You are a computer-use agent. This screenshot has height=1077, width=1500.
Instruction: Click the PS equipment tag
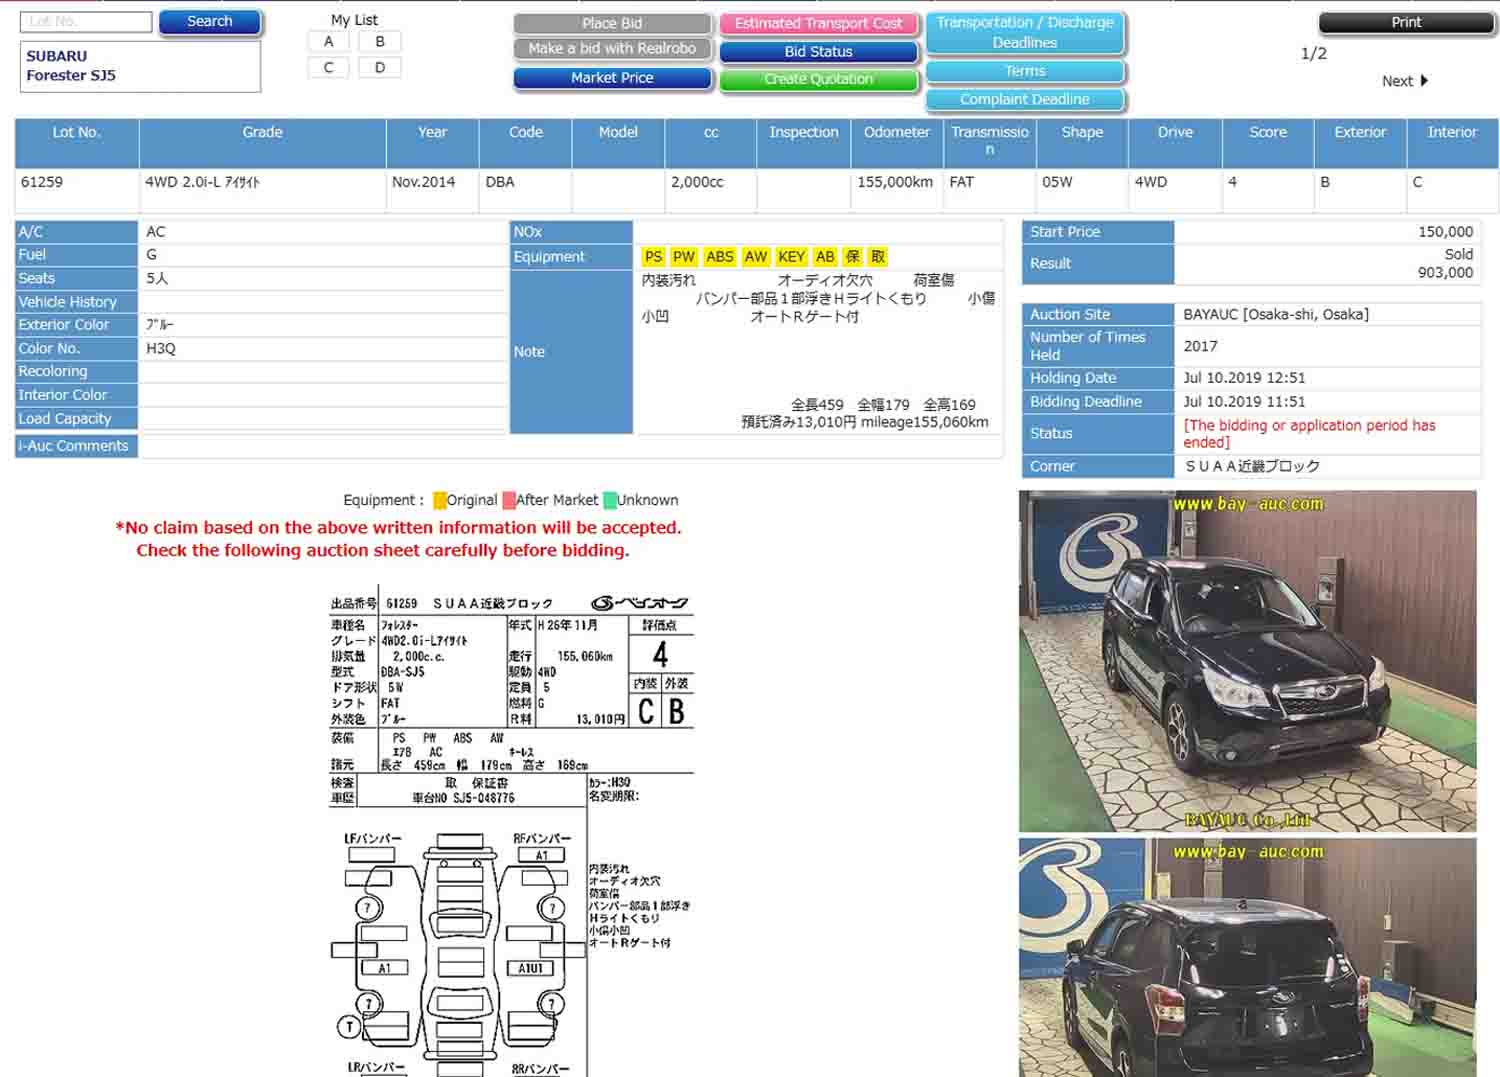click(653, 257)
